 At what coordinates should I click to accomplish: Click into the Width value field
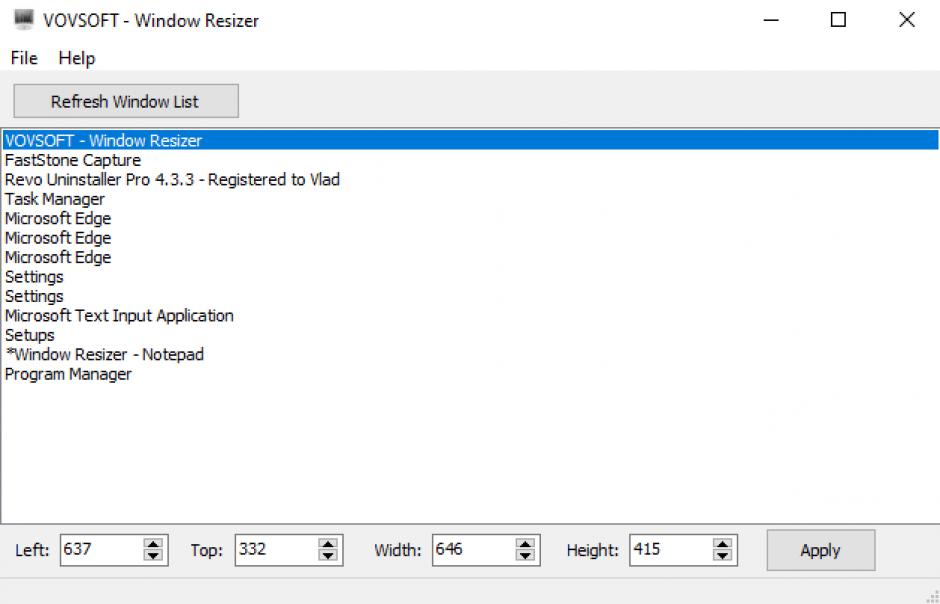pos(474,549)
